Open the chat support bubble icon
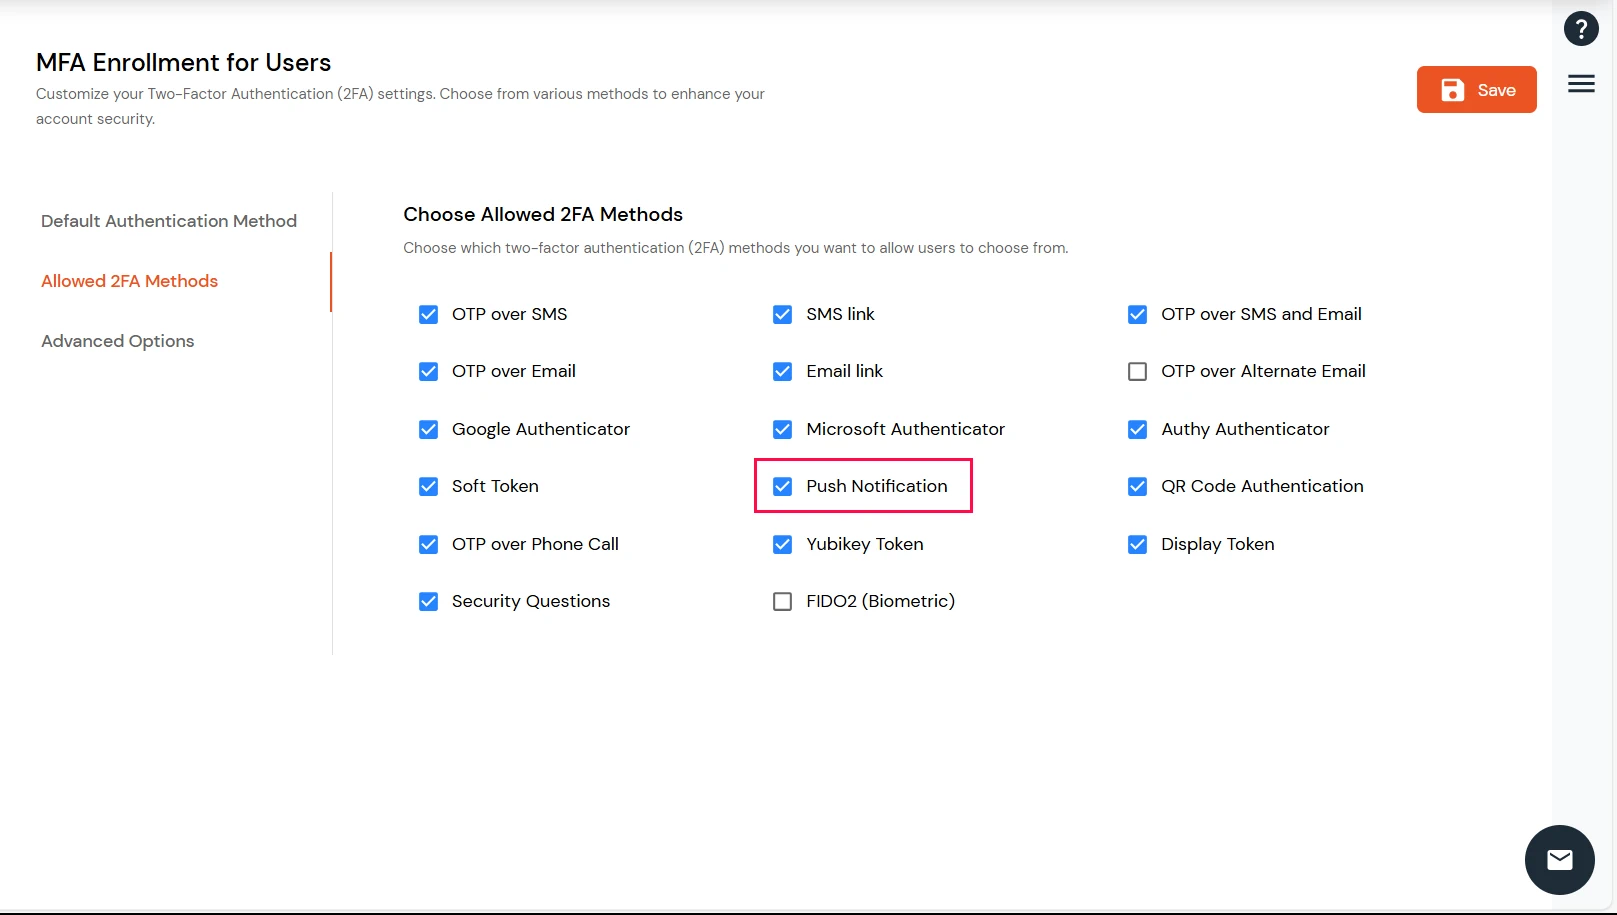 [1559, 859]
